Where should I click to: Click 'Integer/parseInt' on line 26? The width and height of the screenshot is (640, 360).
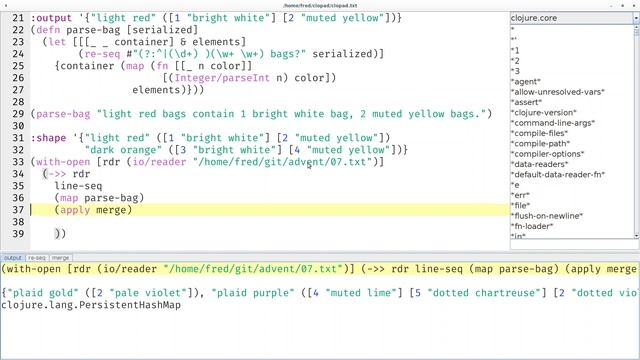coord(222,78)
